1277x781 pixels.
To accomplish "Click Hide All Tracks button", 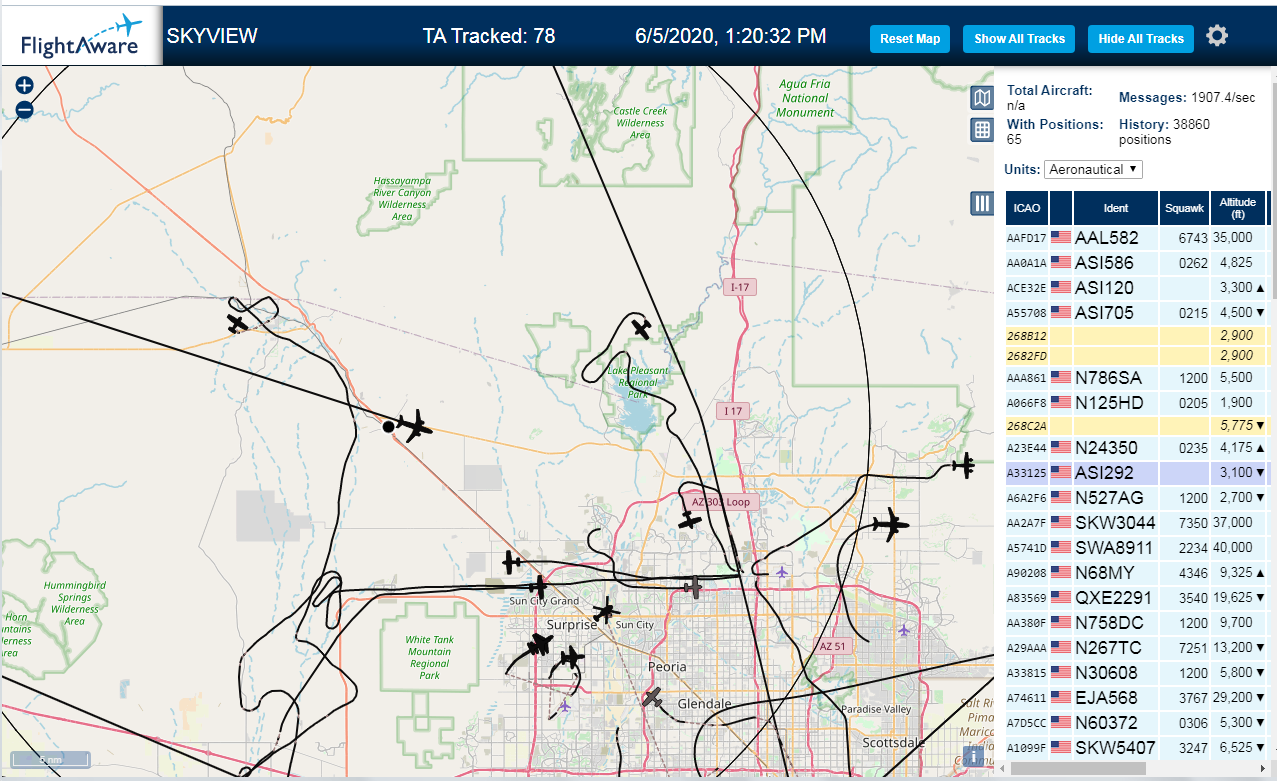I will point(1141,39).
